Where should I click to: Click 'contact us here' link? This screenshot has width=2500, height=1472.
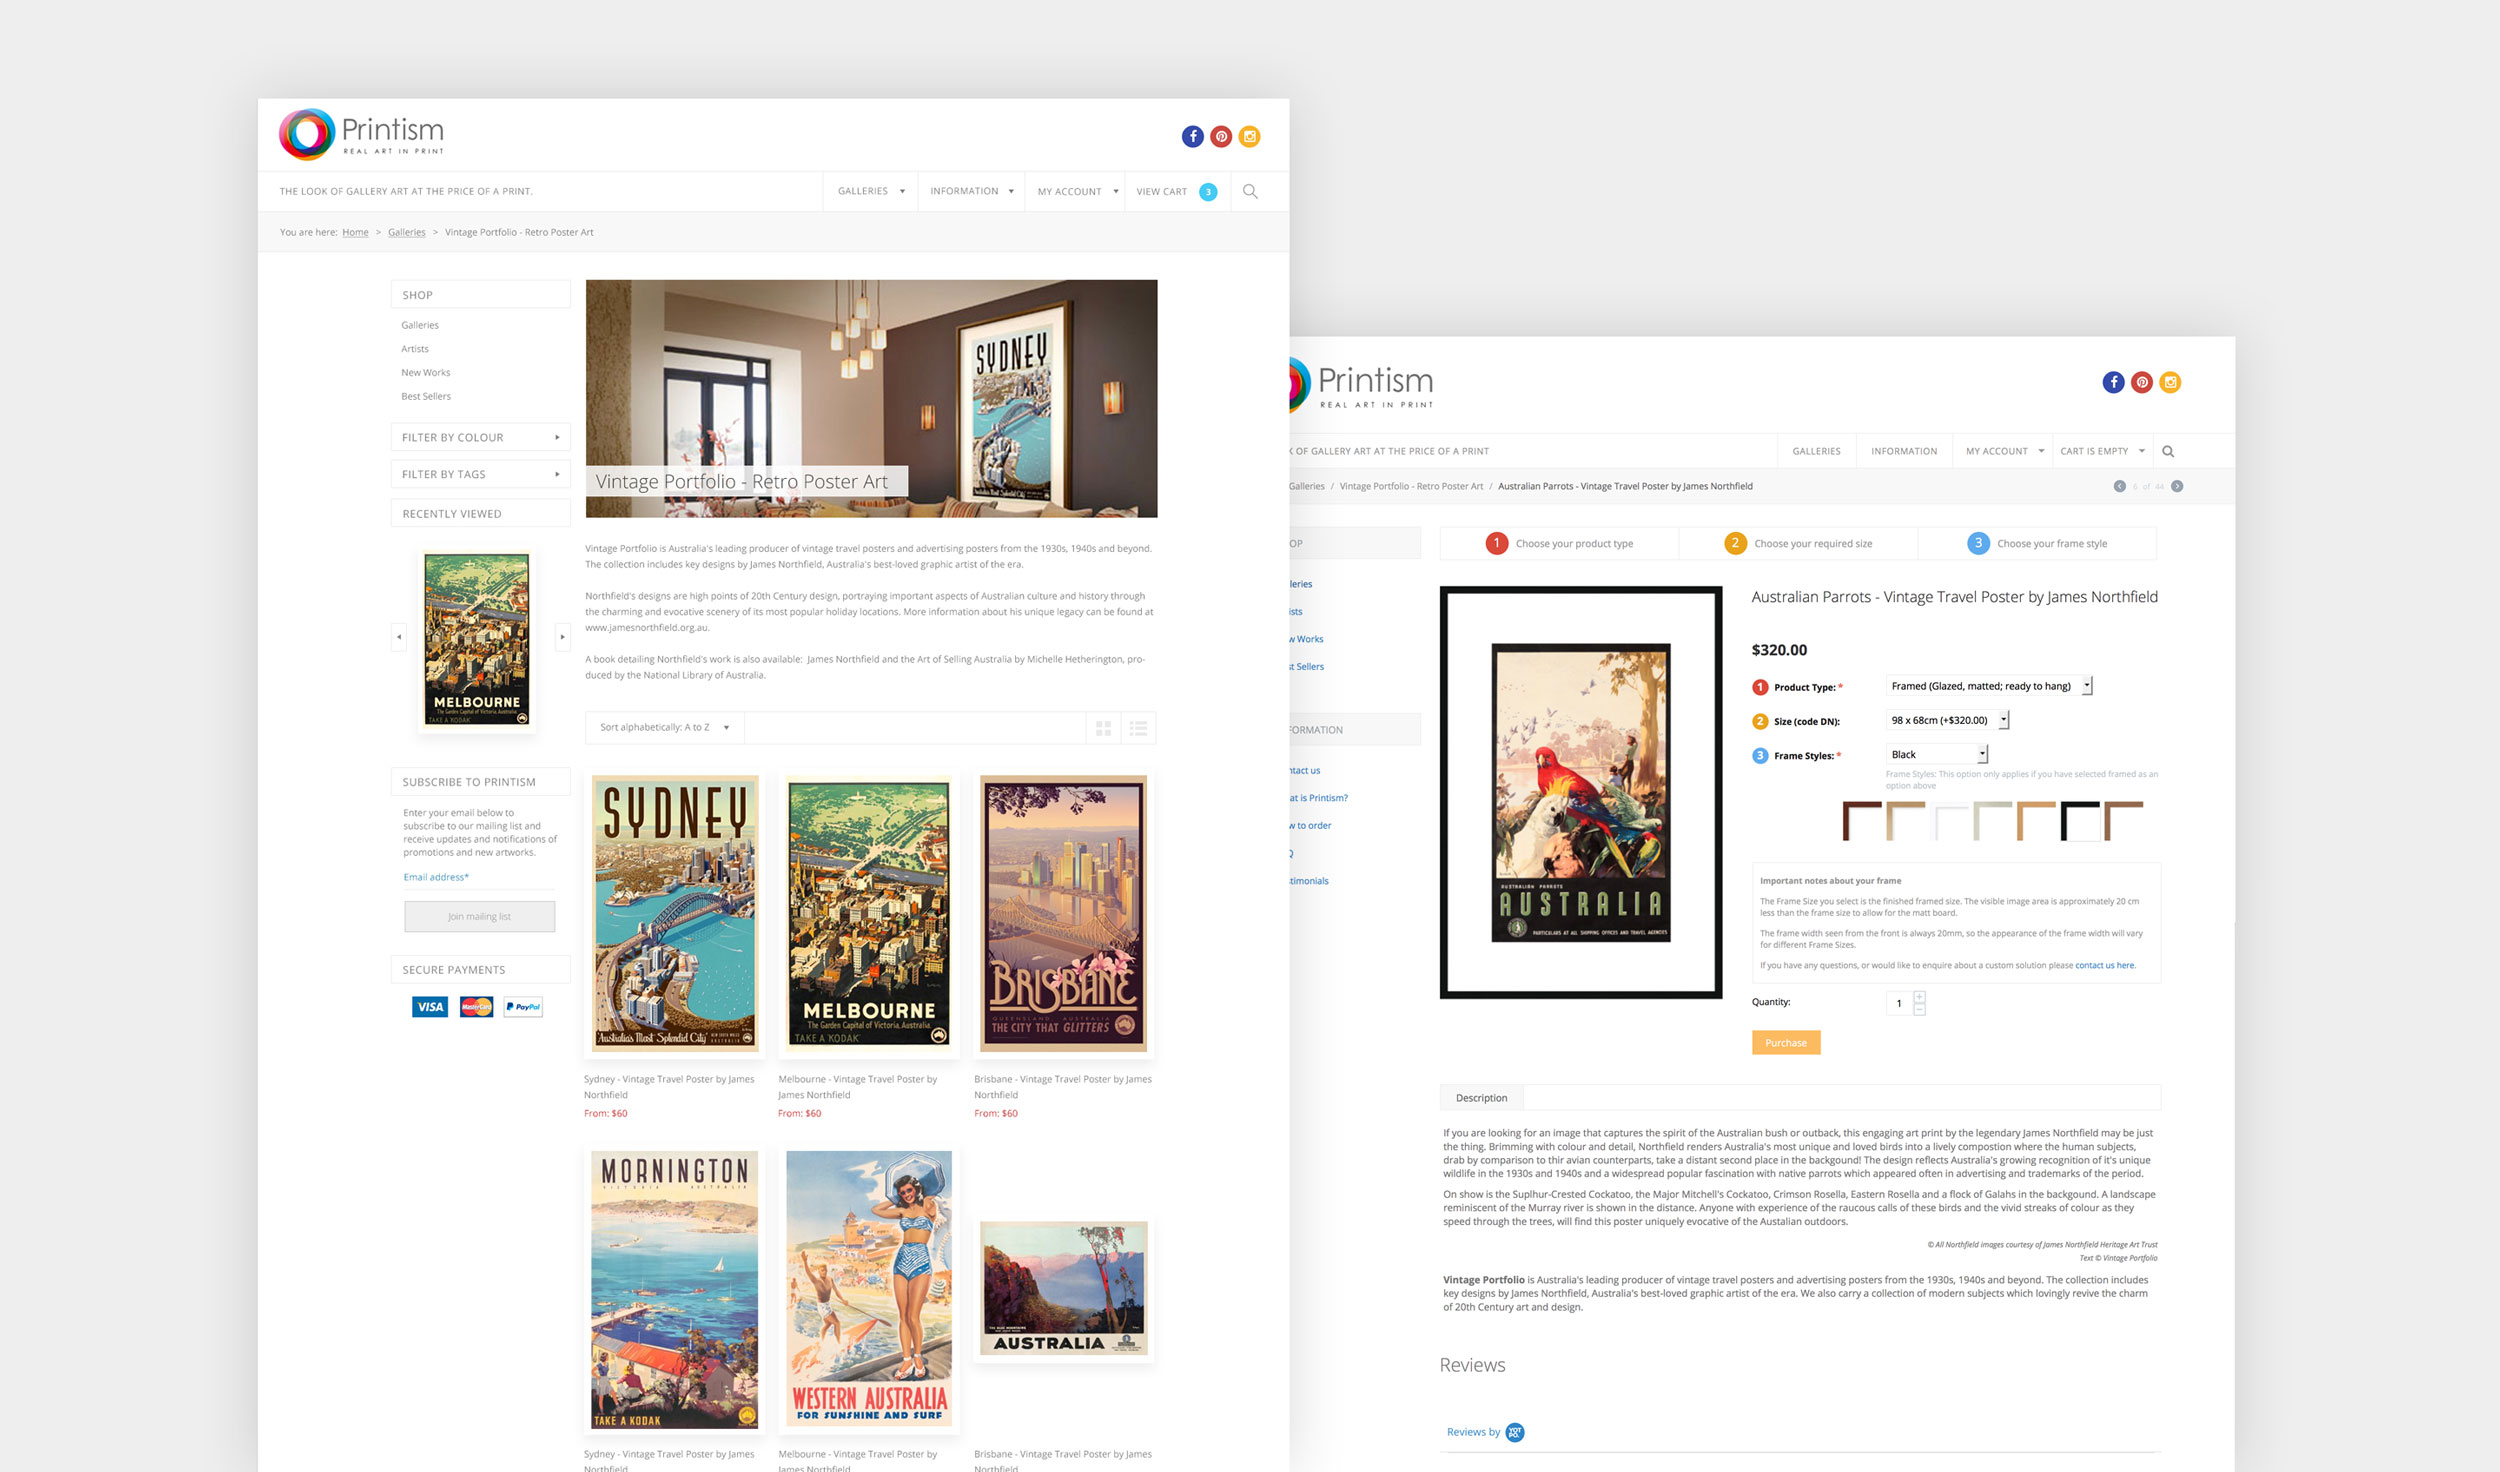(2105, 966)
